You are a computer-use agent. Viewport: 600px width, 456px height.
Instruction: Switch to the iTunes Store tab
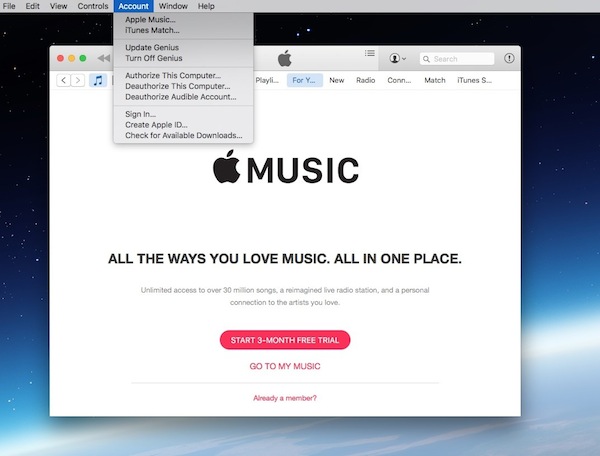(x=474, y=80)
